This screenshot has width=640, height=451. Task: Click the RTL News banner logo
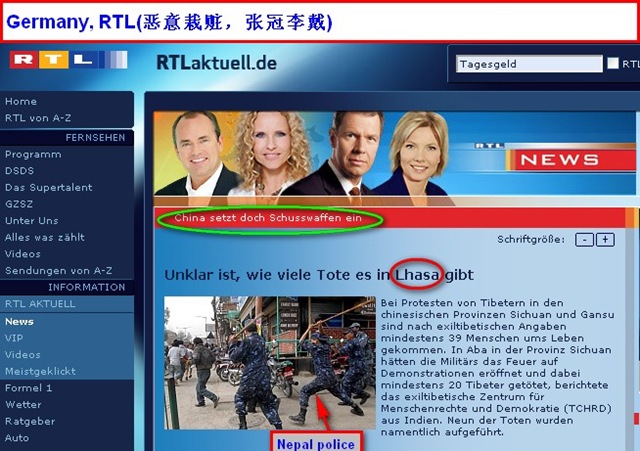559,158
